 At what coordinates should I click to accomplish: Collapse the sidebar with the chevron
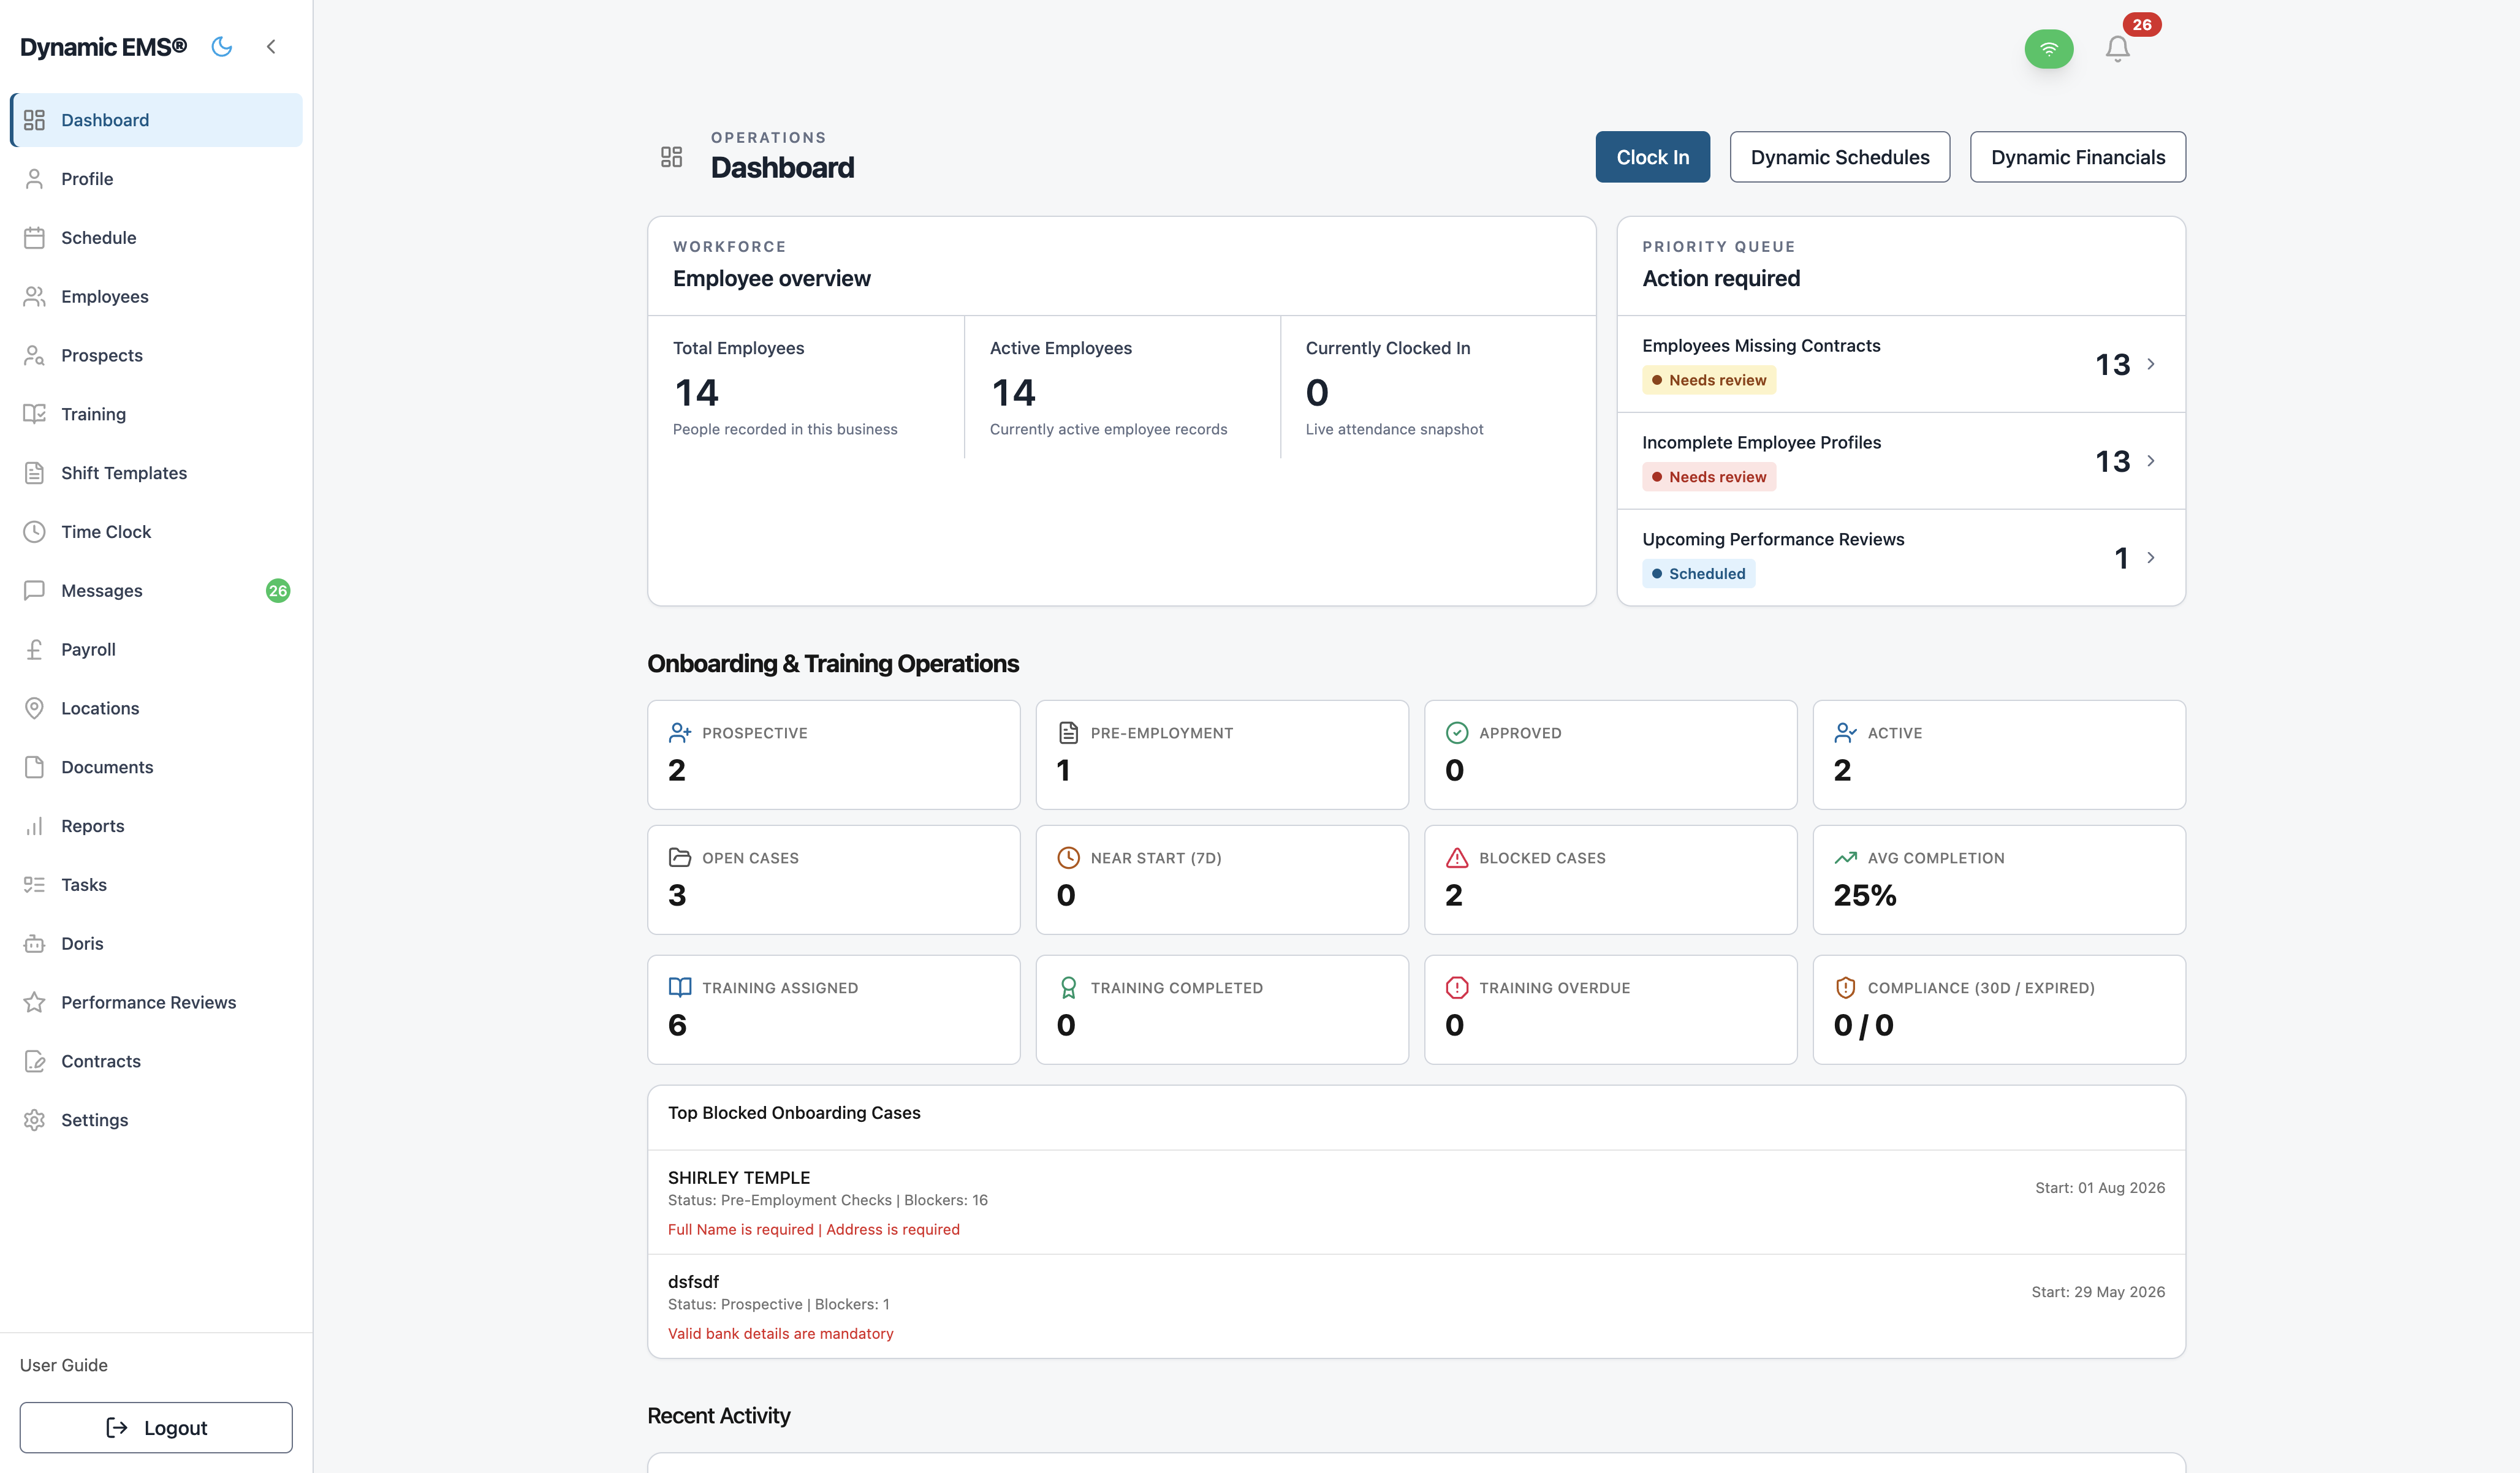(271, 47)
